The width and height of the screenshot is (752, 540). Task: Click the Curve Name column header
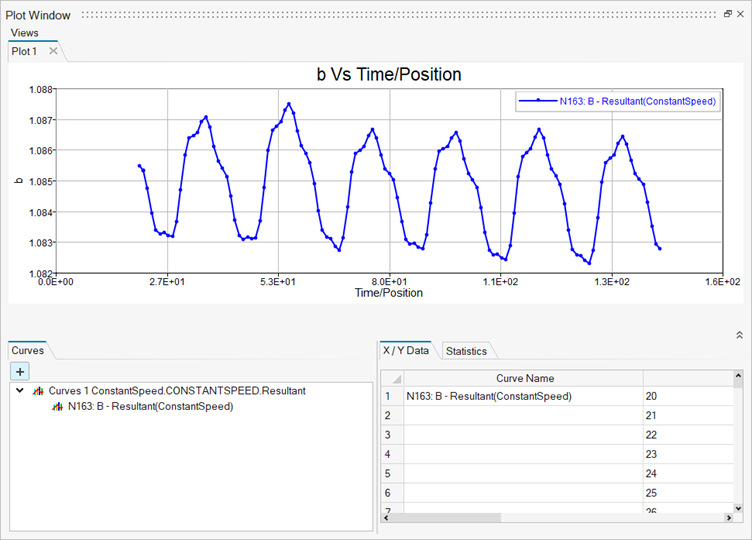(x=524, y=379)
